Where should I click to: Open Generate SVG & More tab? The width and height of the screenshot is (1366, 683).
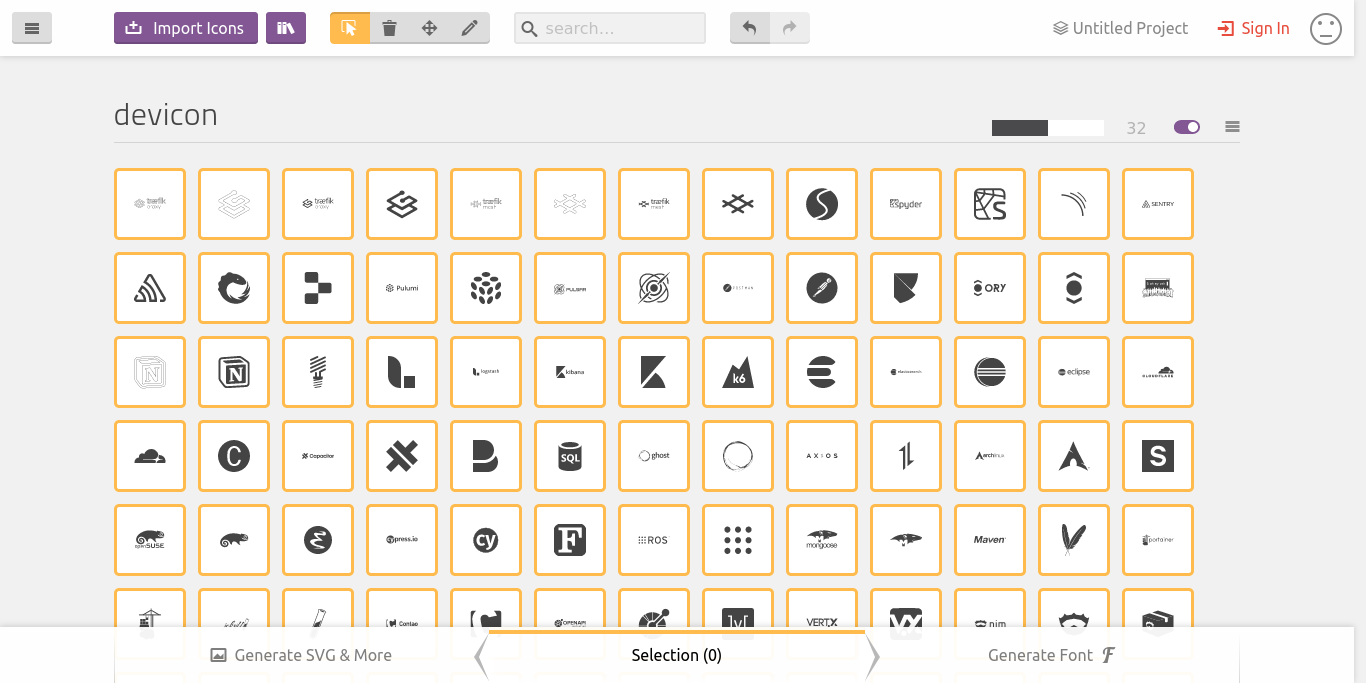[x=301, y=655]
